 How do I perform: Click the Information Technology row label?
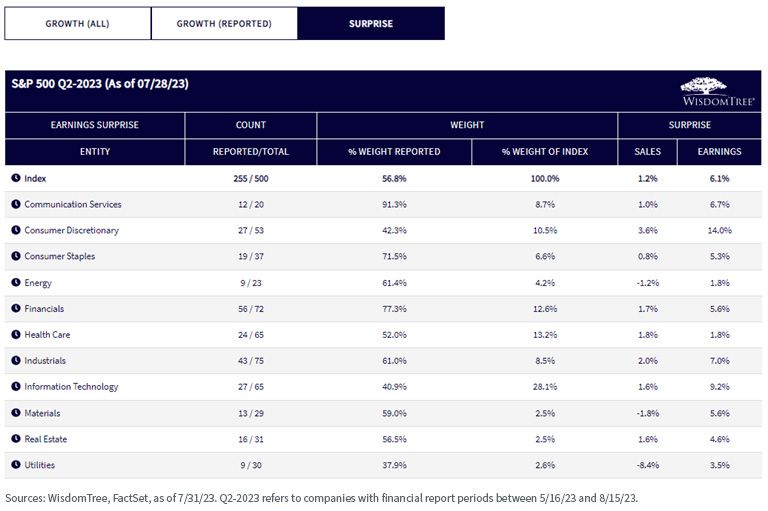72,387
